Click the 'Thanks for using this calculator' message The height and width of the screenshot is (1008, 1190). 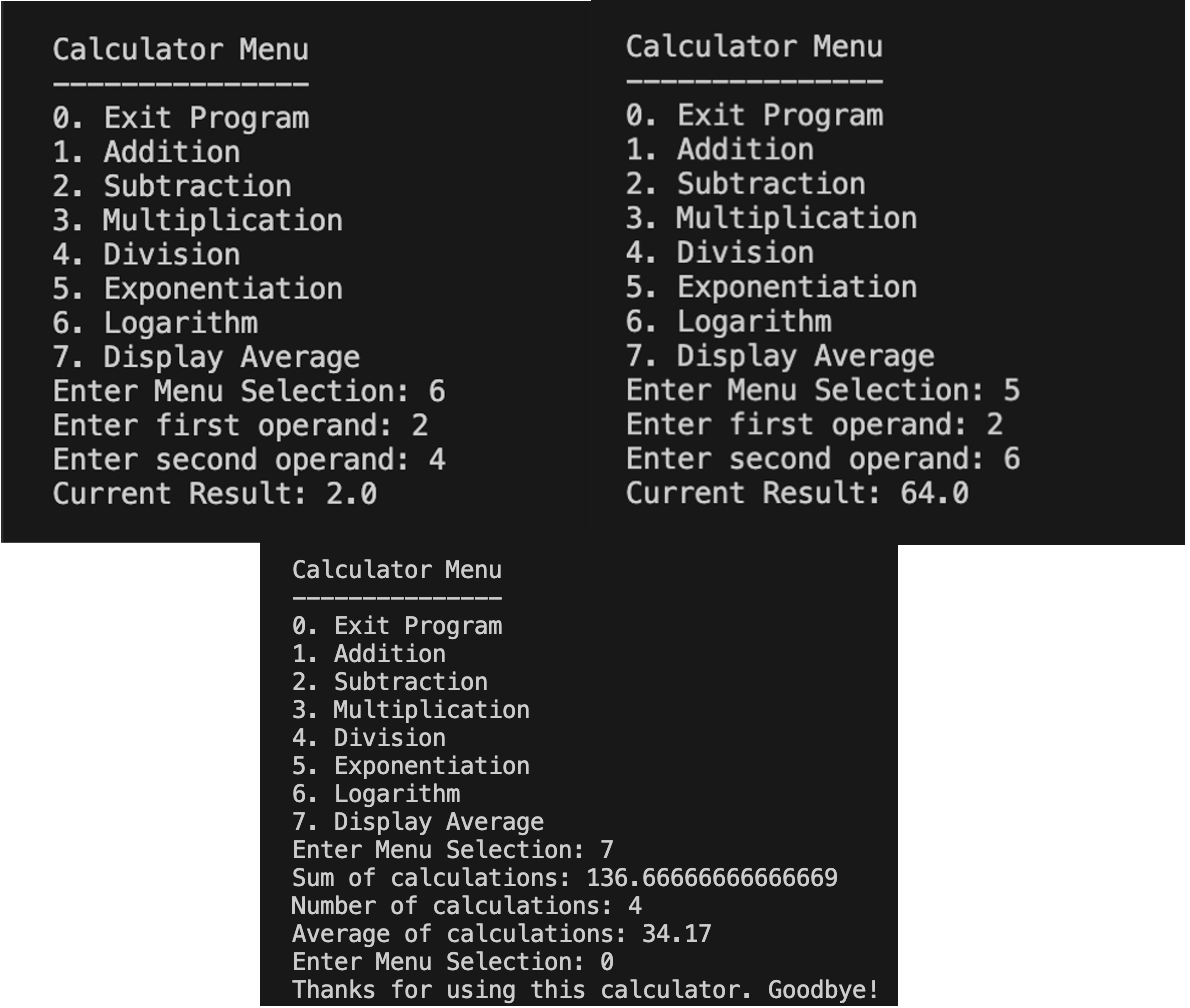pyautogui.click(x=585, y=991)
